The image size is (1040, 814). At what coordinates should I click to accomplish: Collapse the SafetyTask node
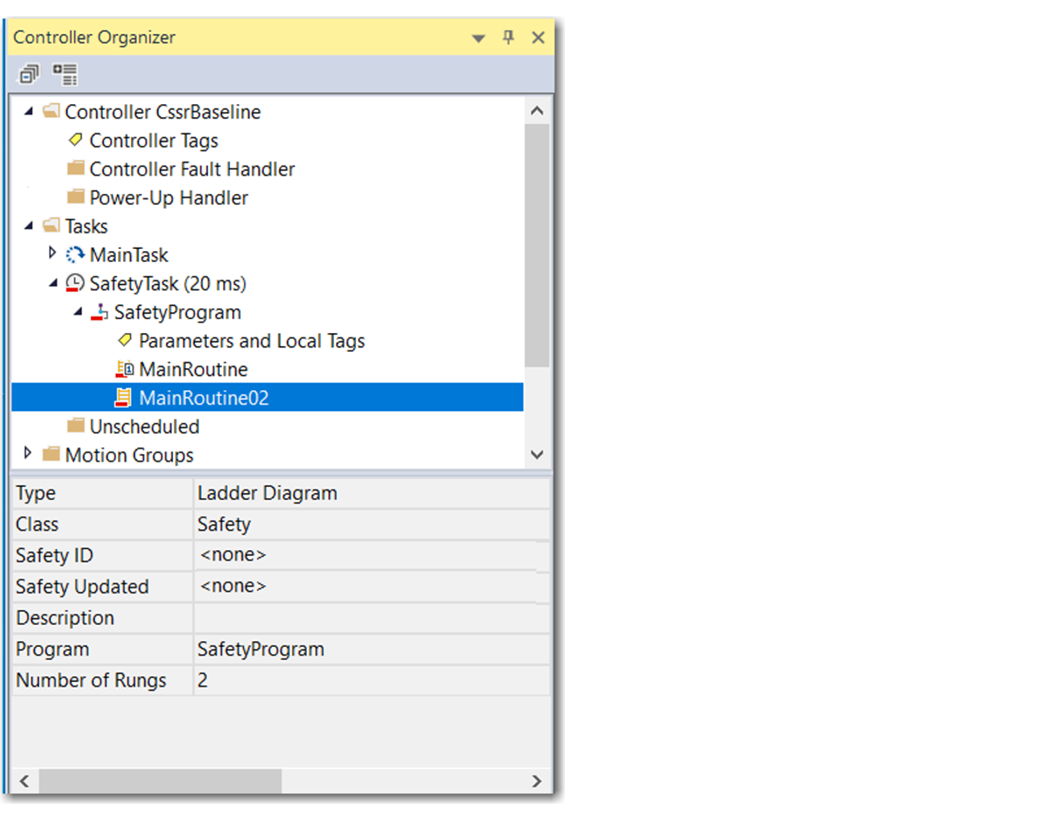[53, 283]
